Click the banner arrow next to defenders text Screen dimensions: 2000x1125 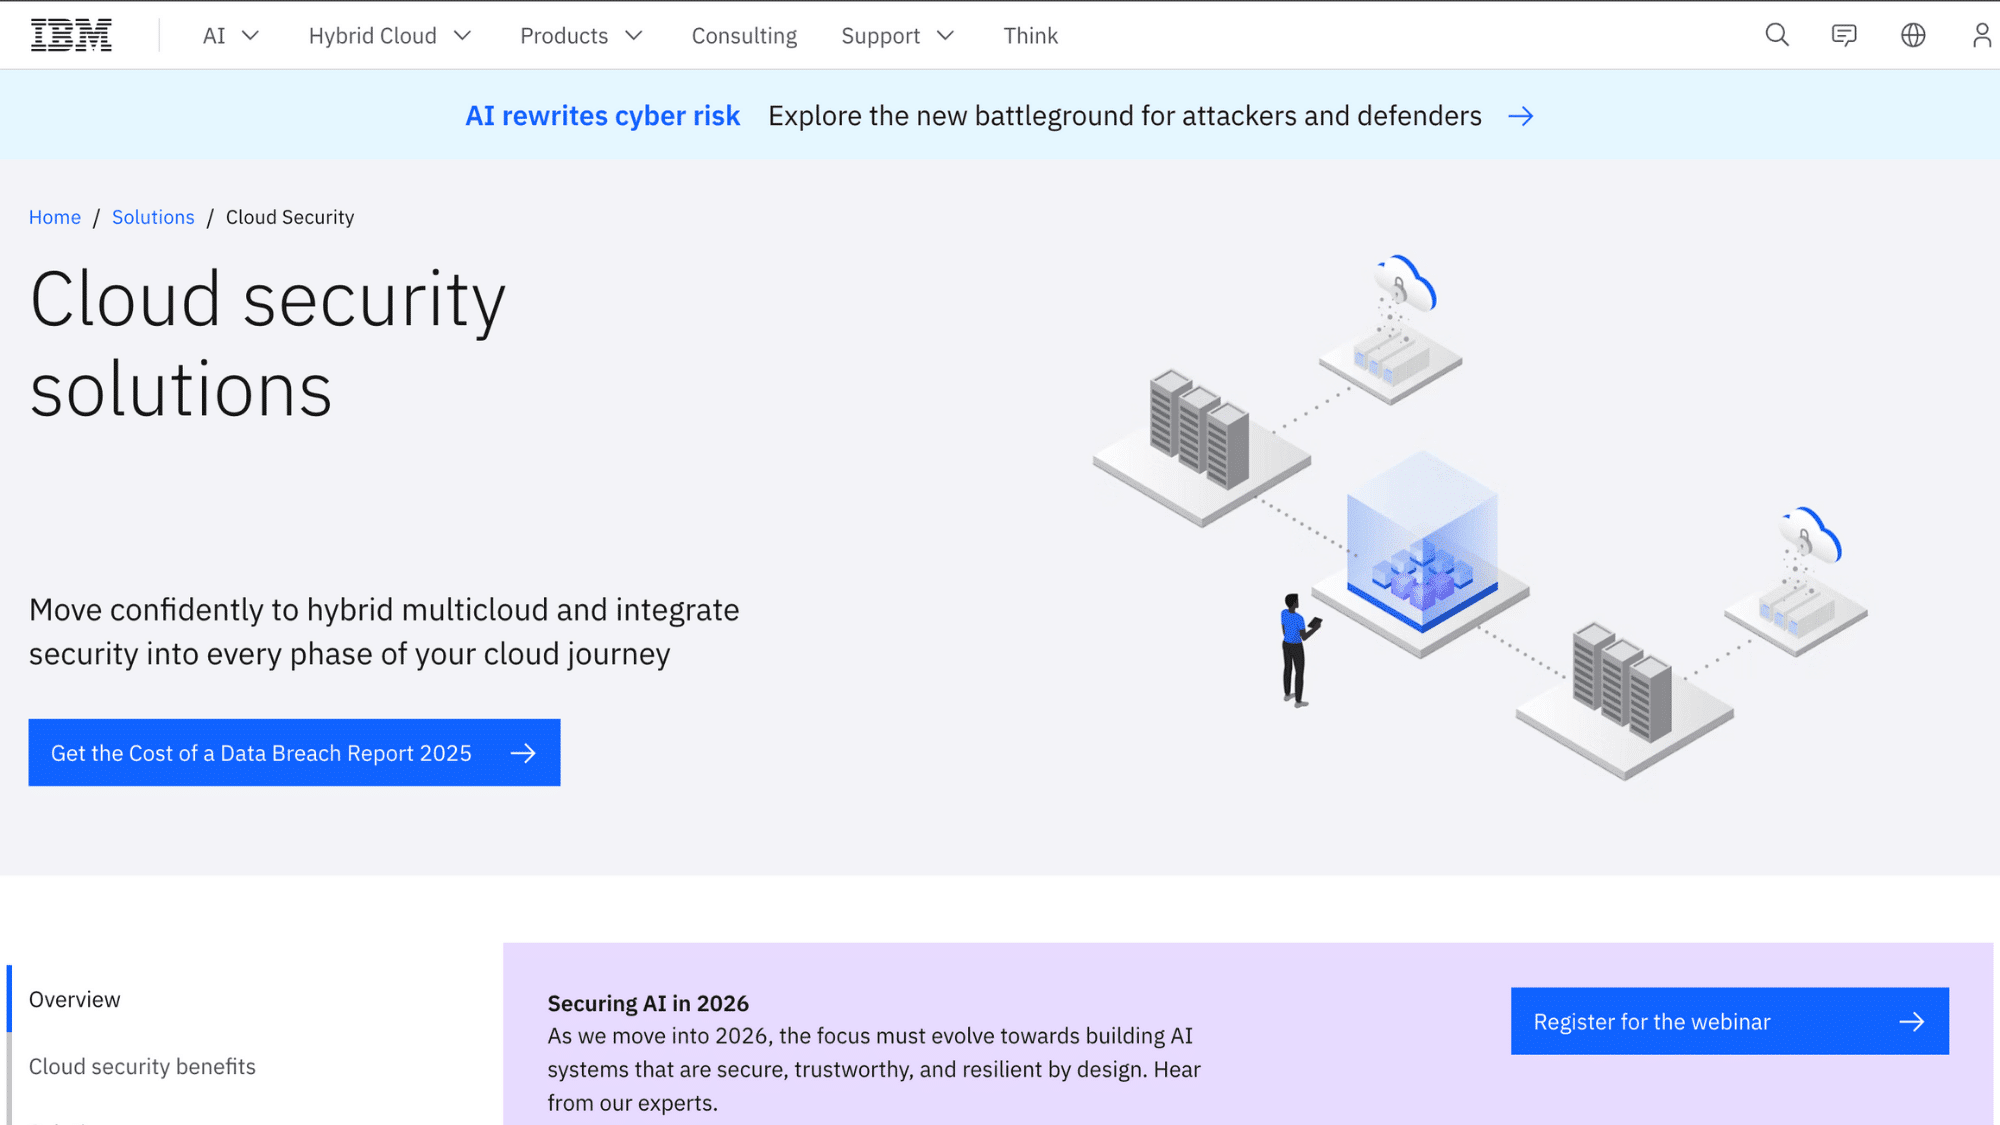1521,115
